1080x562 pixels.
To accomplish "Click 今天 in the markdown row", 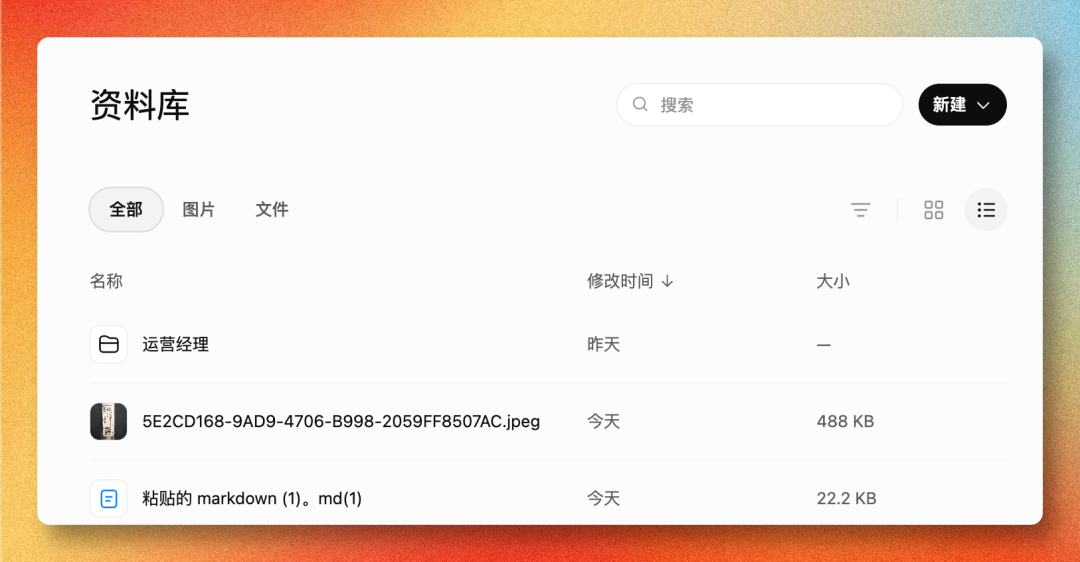I will point(603,499).
